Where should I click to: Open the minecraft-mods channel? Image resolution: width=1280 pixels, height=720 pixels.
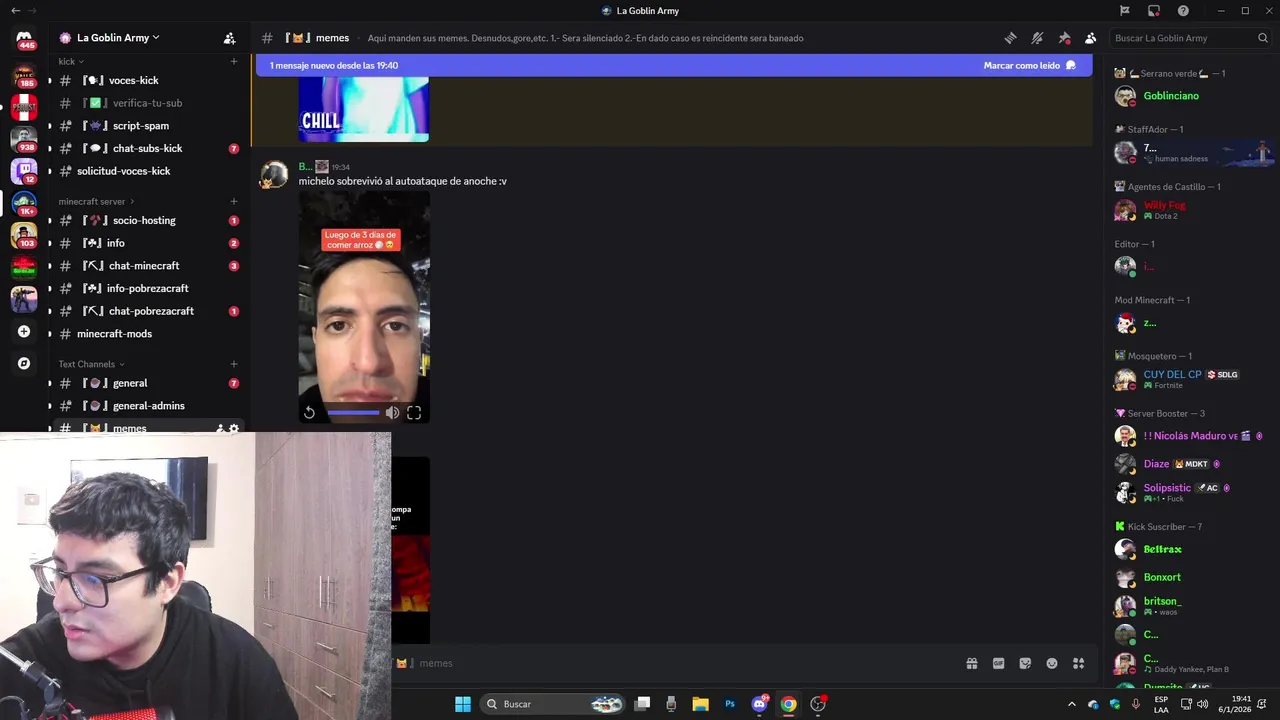[x=147, y=334]
